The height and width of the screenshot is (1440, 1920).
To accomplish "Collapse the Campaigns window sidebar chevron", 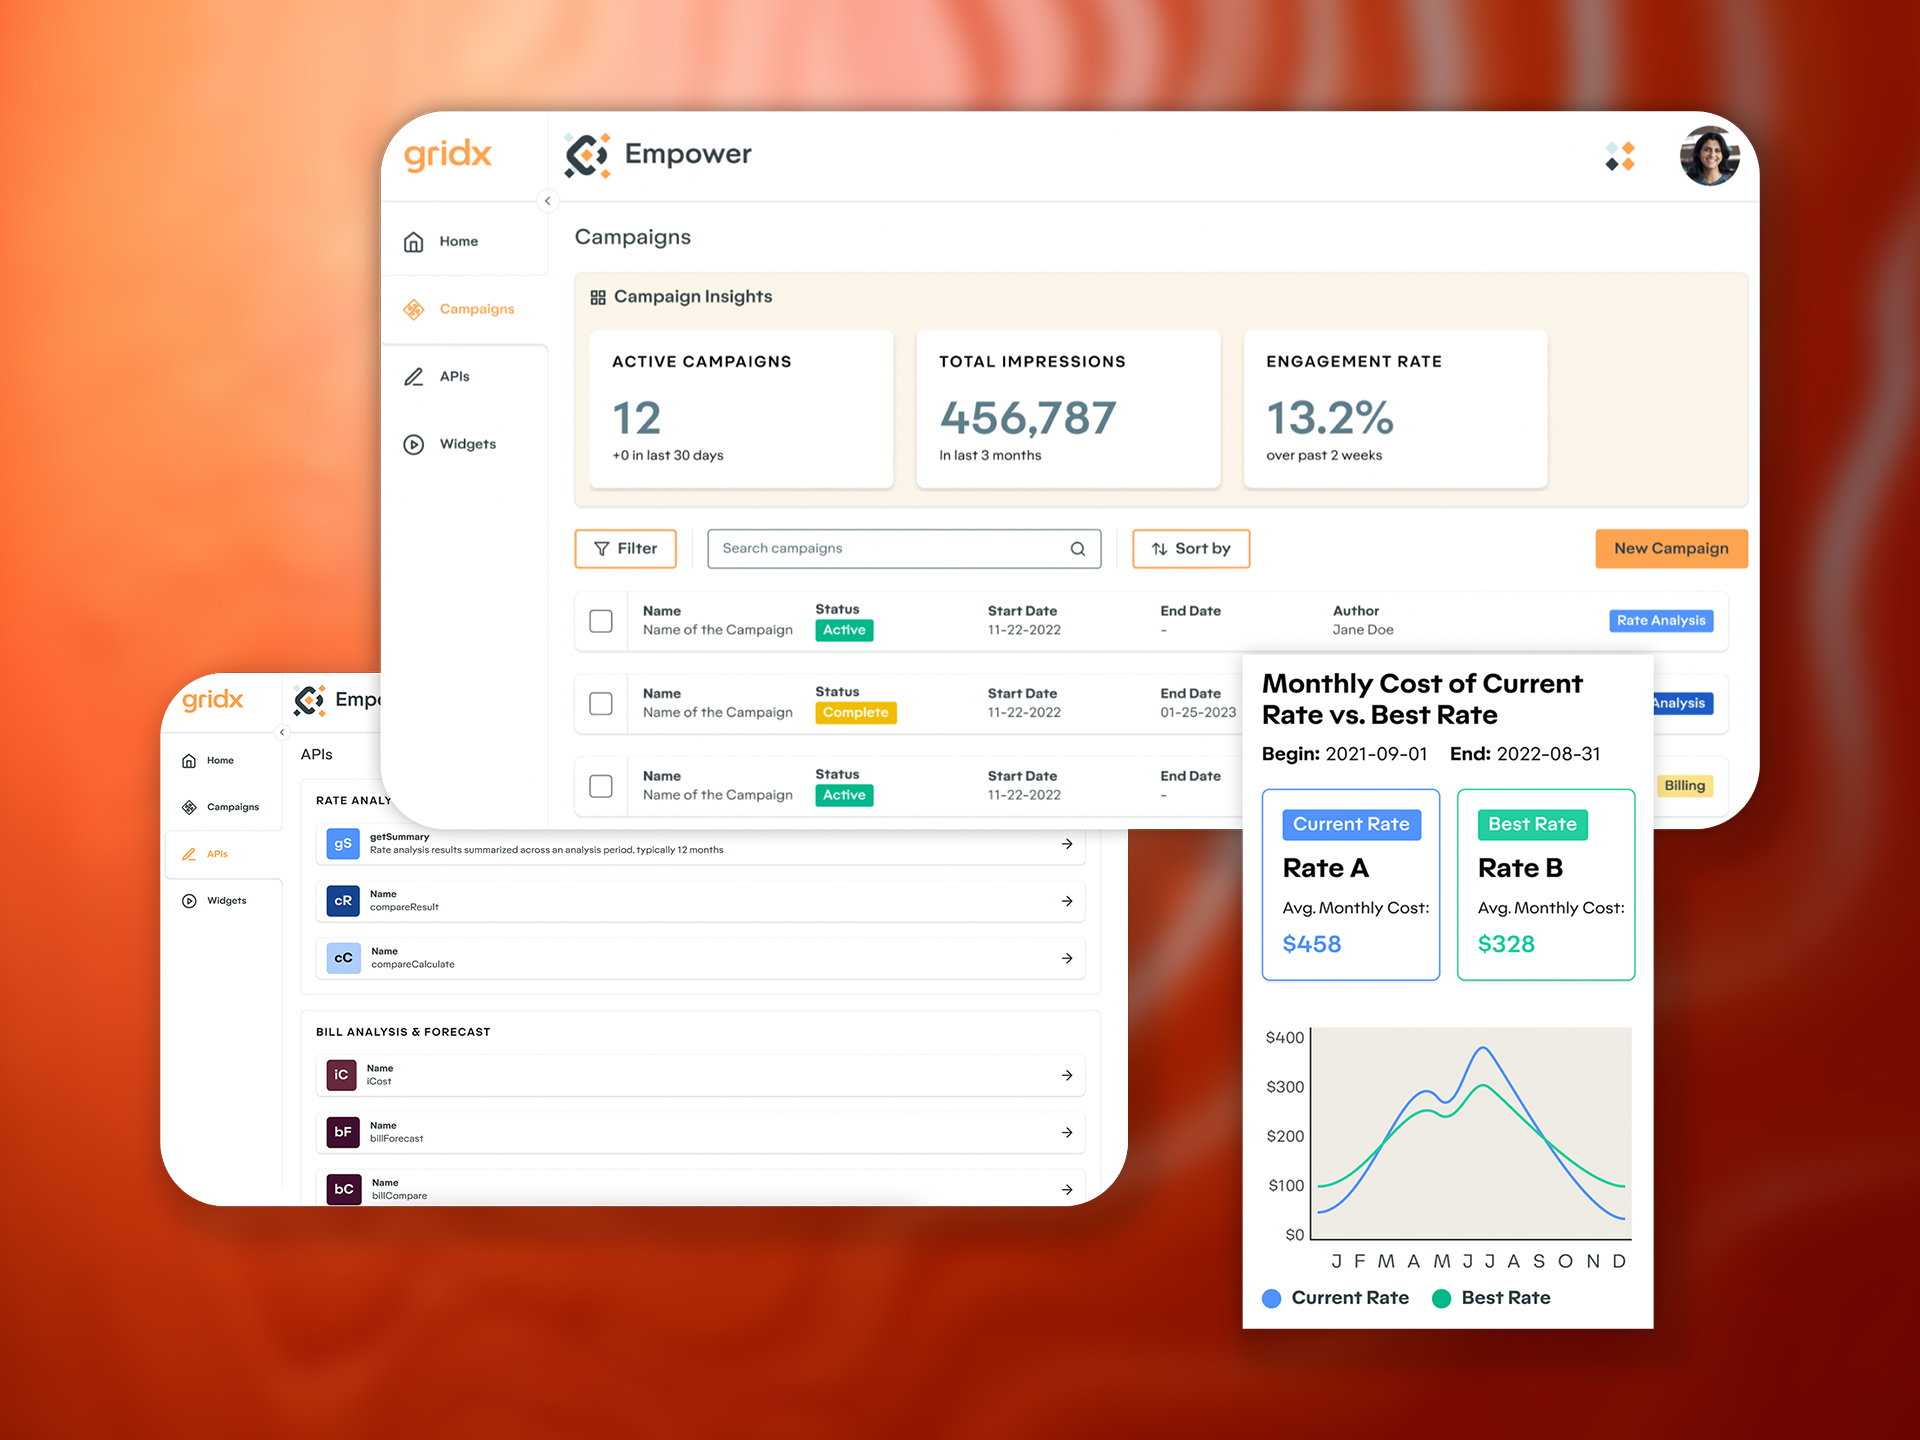I will point(547,201).
